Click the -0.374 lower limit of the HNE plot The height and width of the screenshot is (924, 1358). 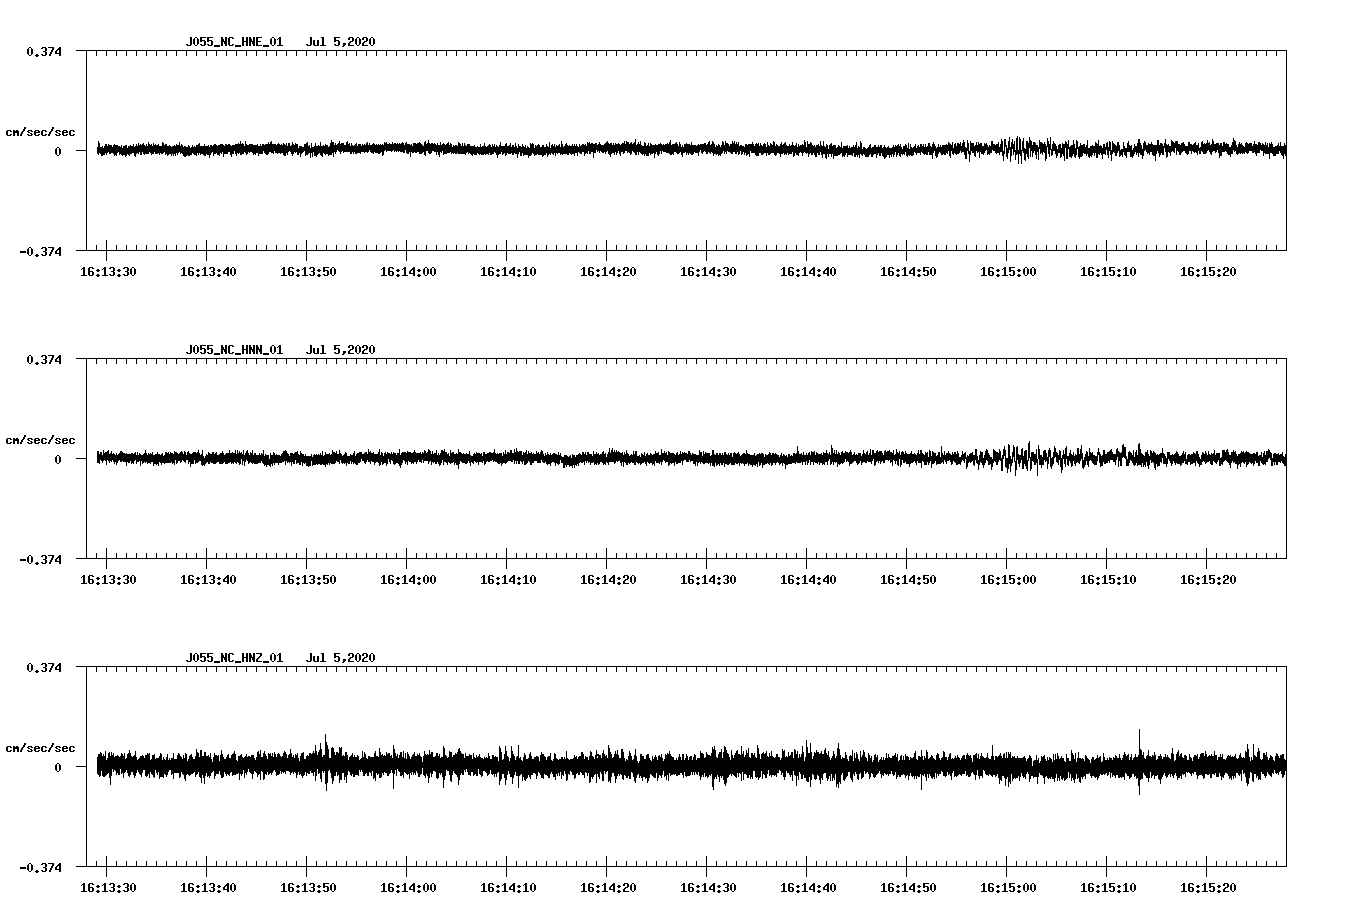coord(40,251)
